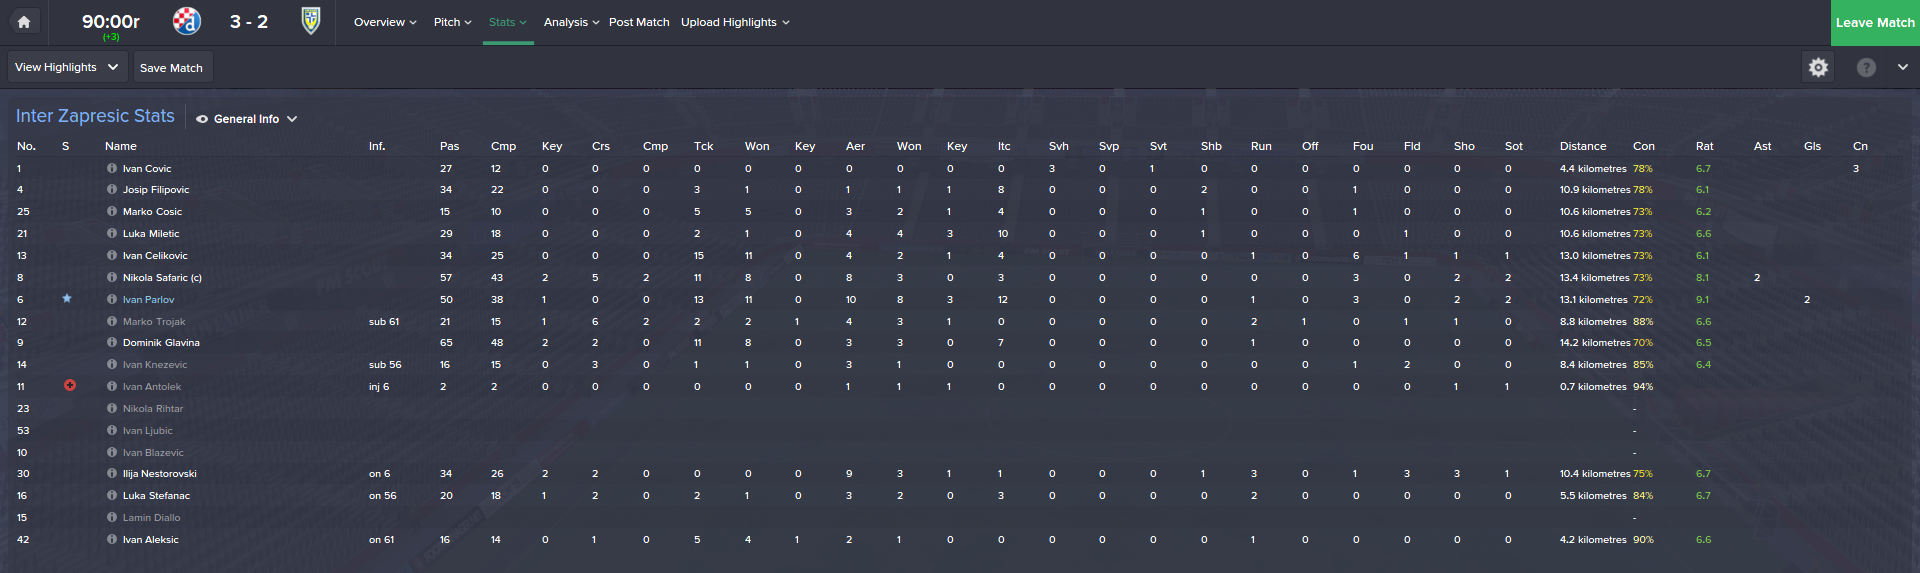Click the help question mark icon
Screen dimensions: 1920x573
coord(1866,67)
